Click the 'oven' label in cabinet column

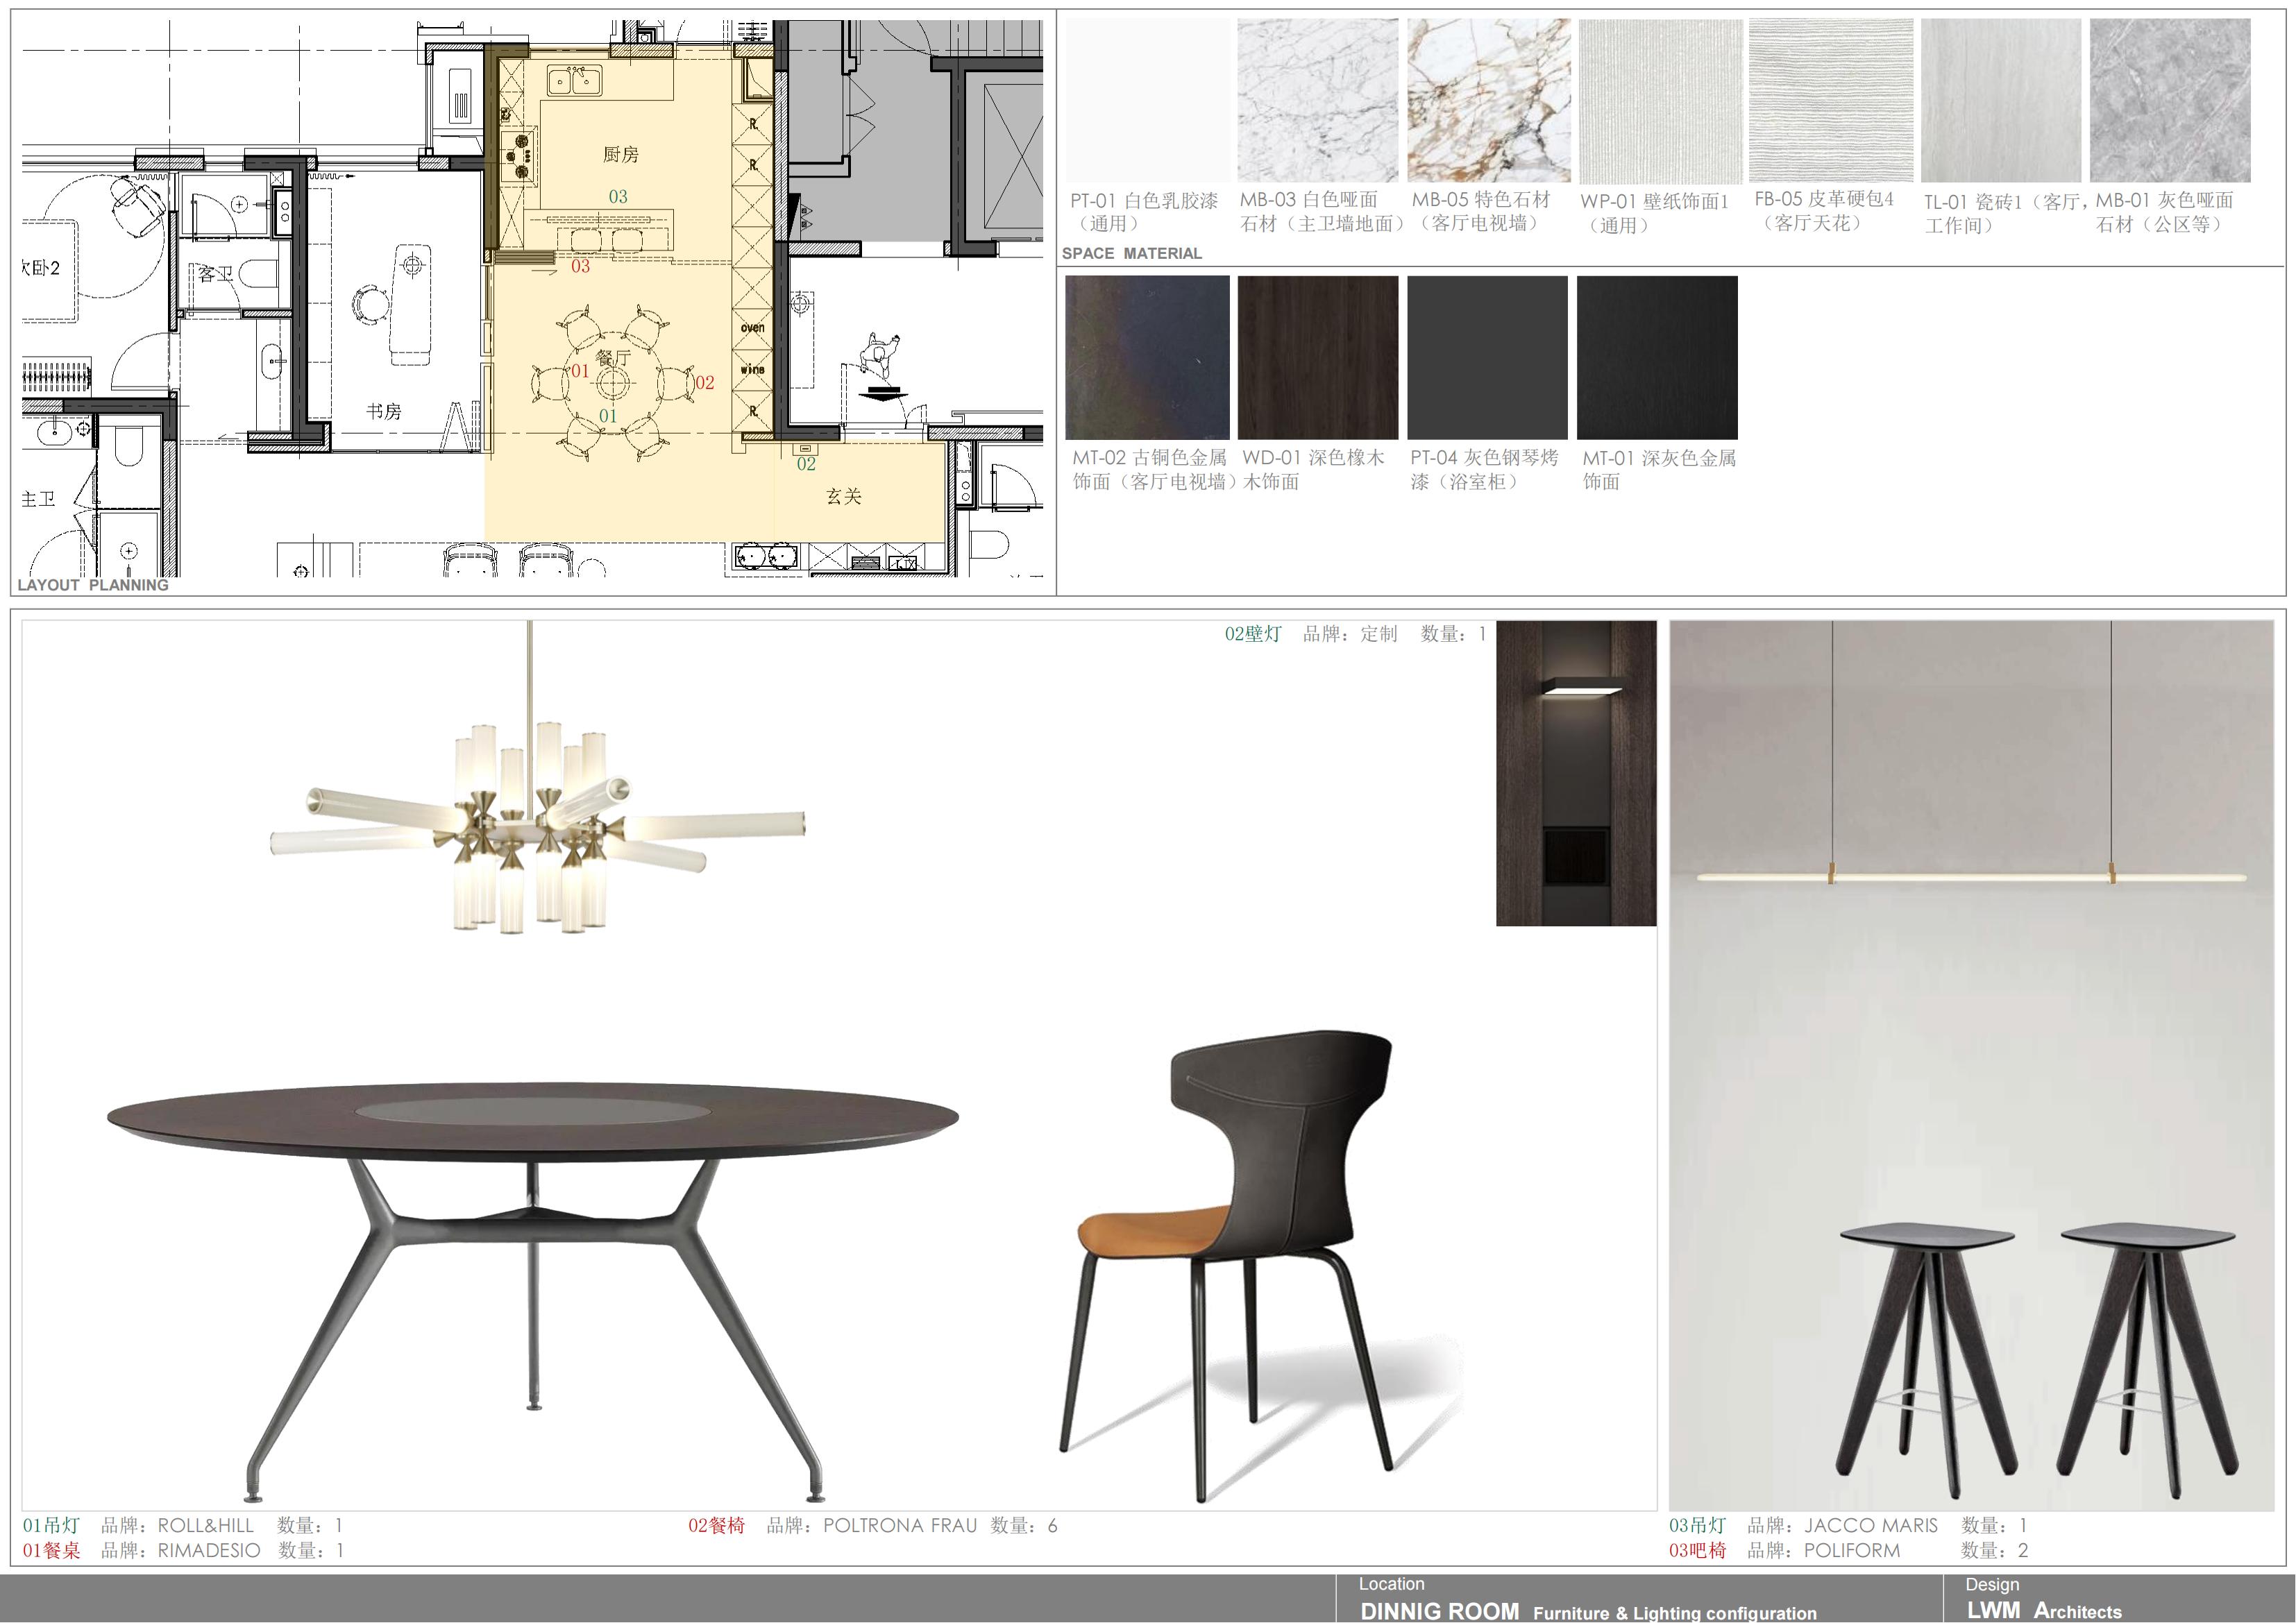753,328
